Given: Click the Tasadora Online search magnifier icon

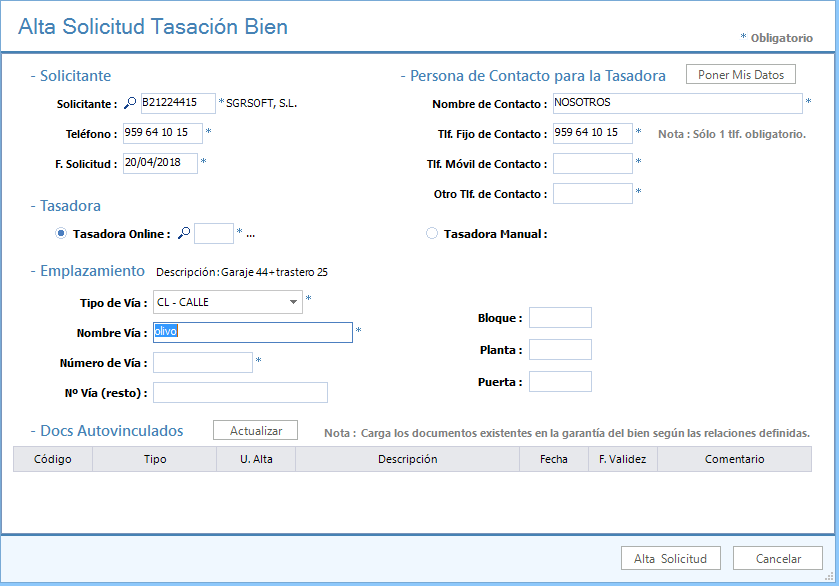Looking at the screenshot, I should pyautogui.click(x=184, y=233).
